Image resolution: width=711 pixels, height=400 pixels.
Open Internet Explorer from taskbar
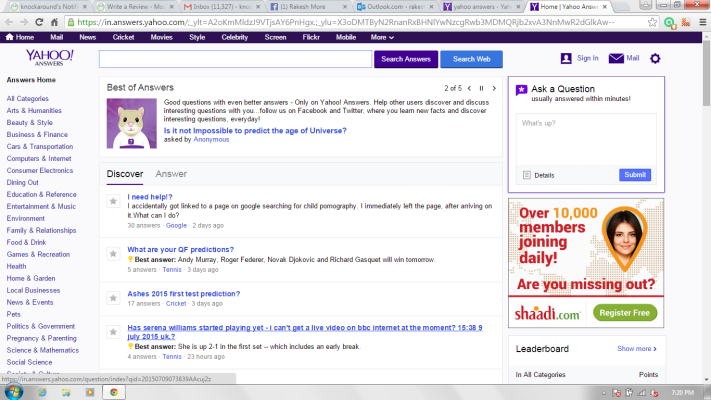42,392
